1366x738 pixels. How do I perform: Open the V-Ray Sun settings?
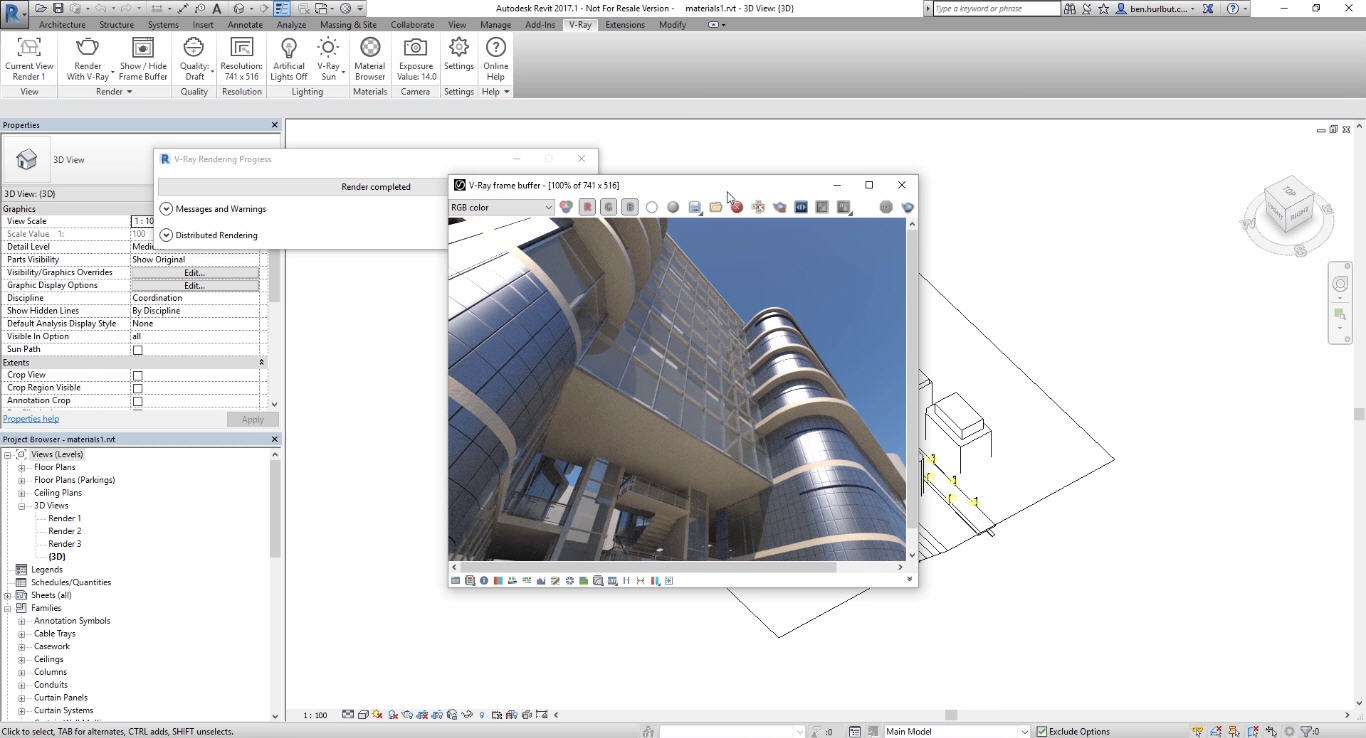328,58
